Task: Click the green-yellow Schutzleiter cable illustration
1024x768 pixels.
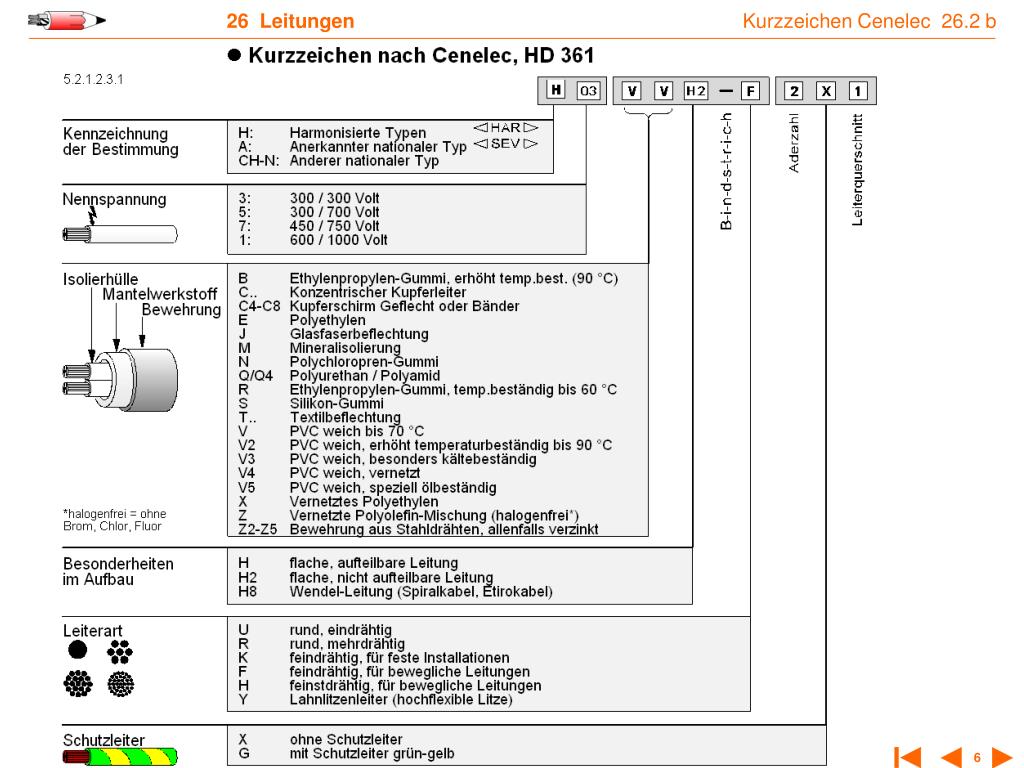Action: point(120,757)
